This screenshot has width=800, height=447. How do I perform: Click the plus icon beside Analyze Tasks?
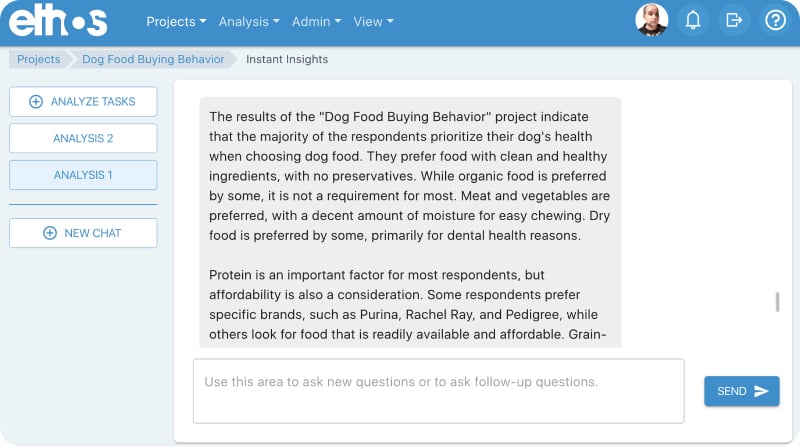(36, 102)
